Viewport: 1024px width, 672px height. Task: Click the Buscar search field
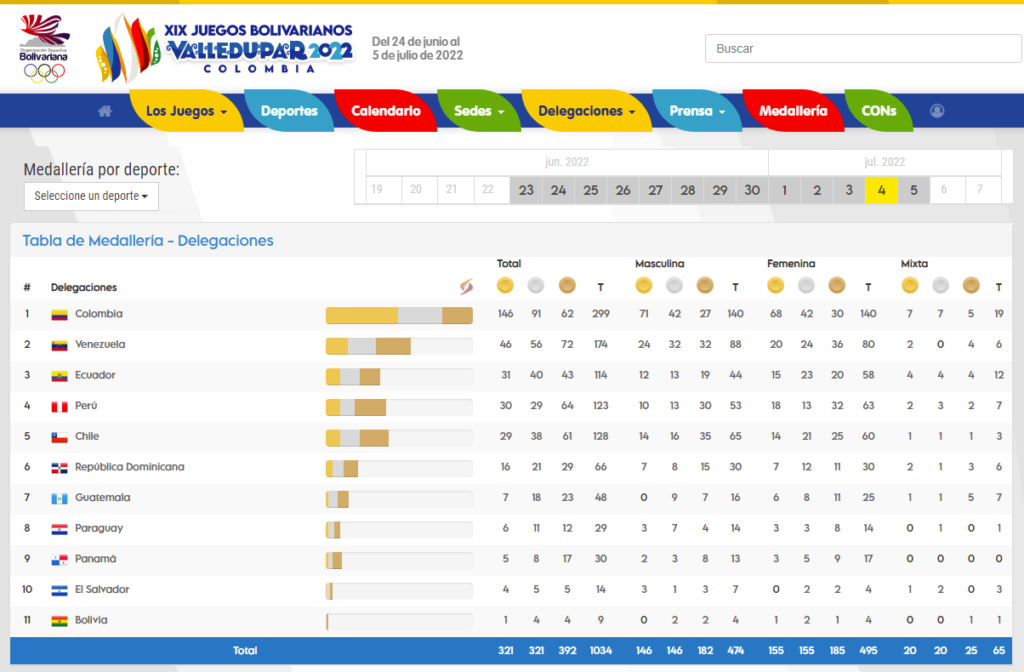point(863,48)
